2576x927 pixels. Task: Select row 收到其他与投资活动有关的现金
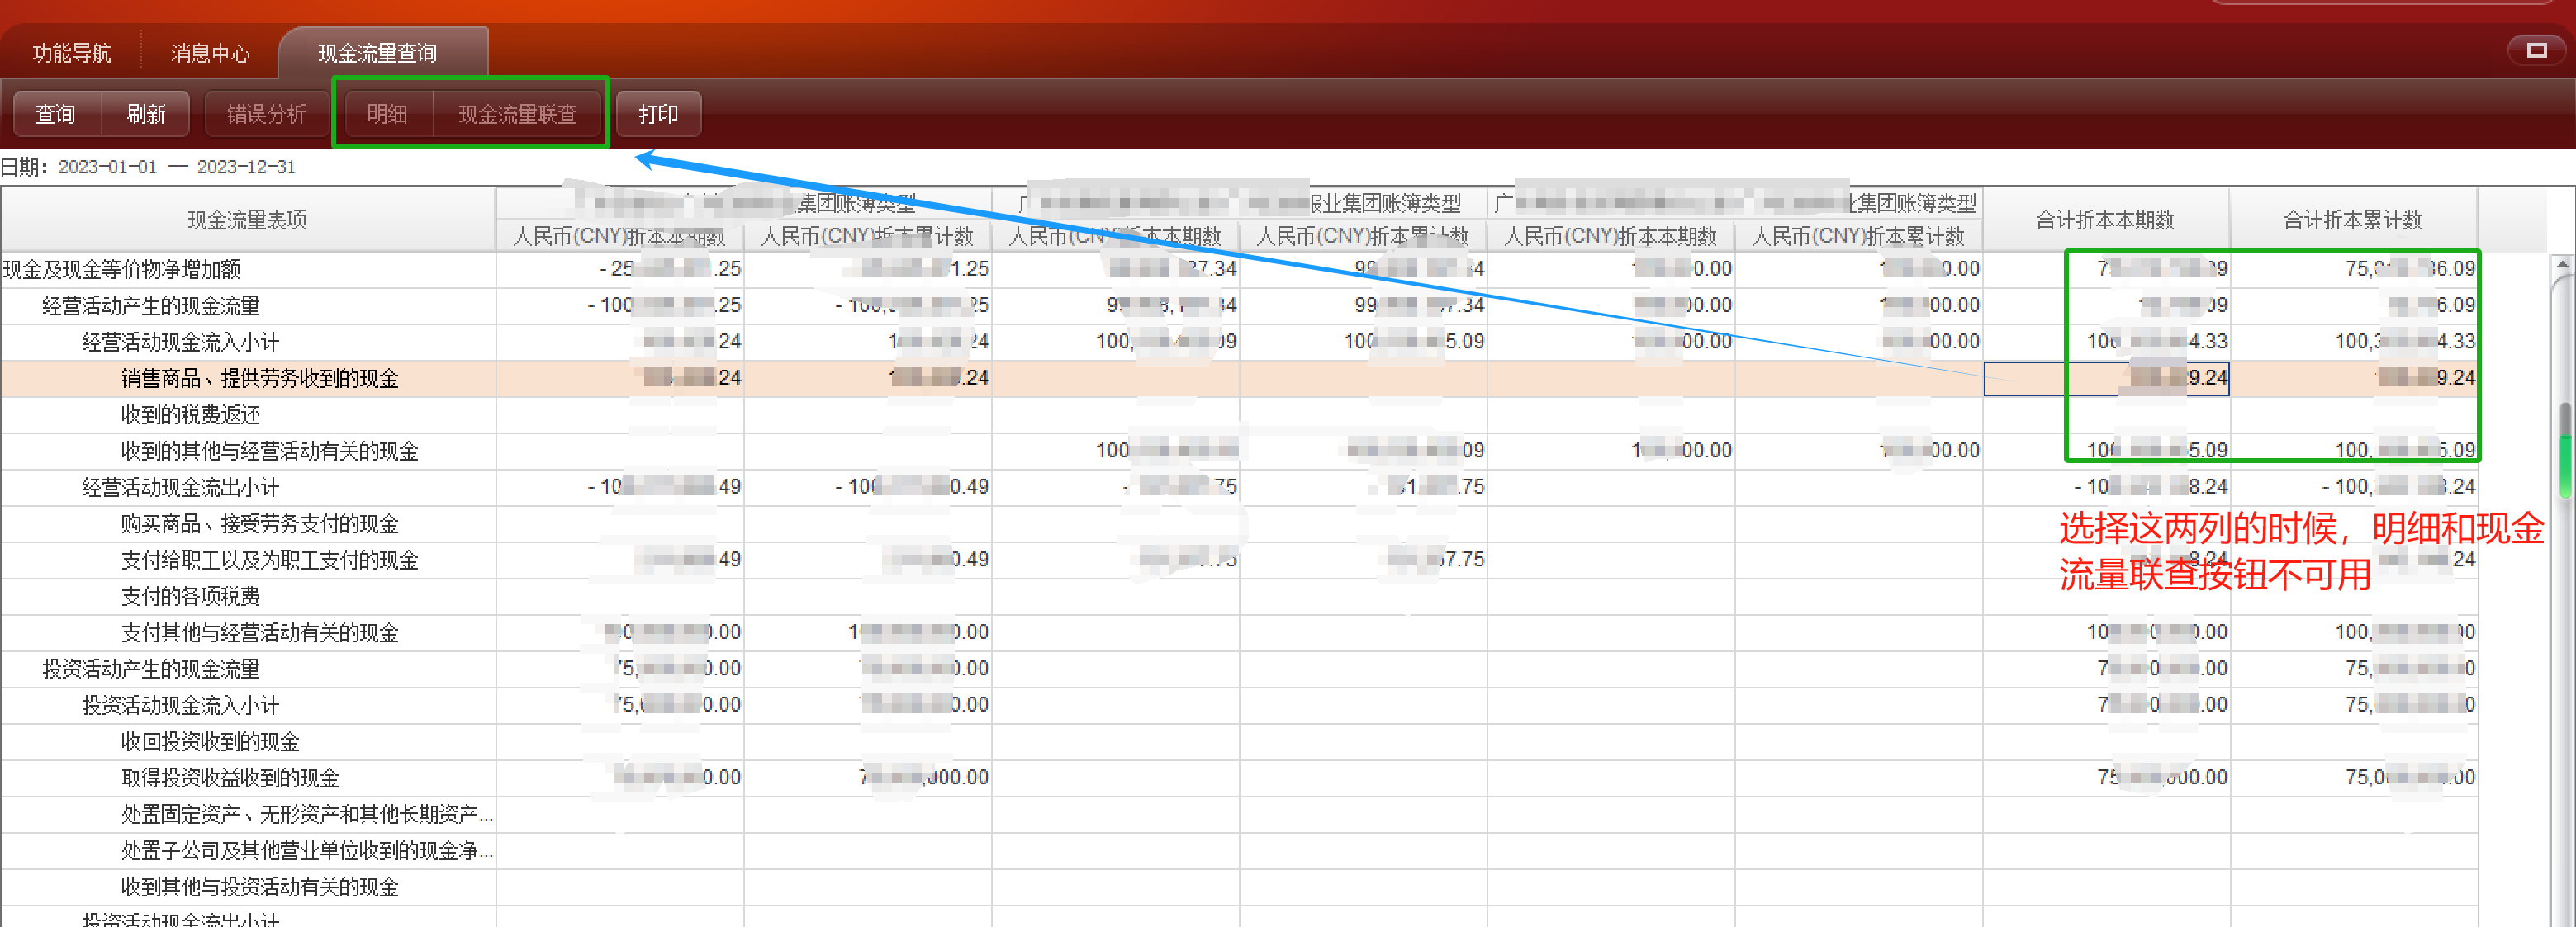(1239, 887)
